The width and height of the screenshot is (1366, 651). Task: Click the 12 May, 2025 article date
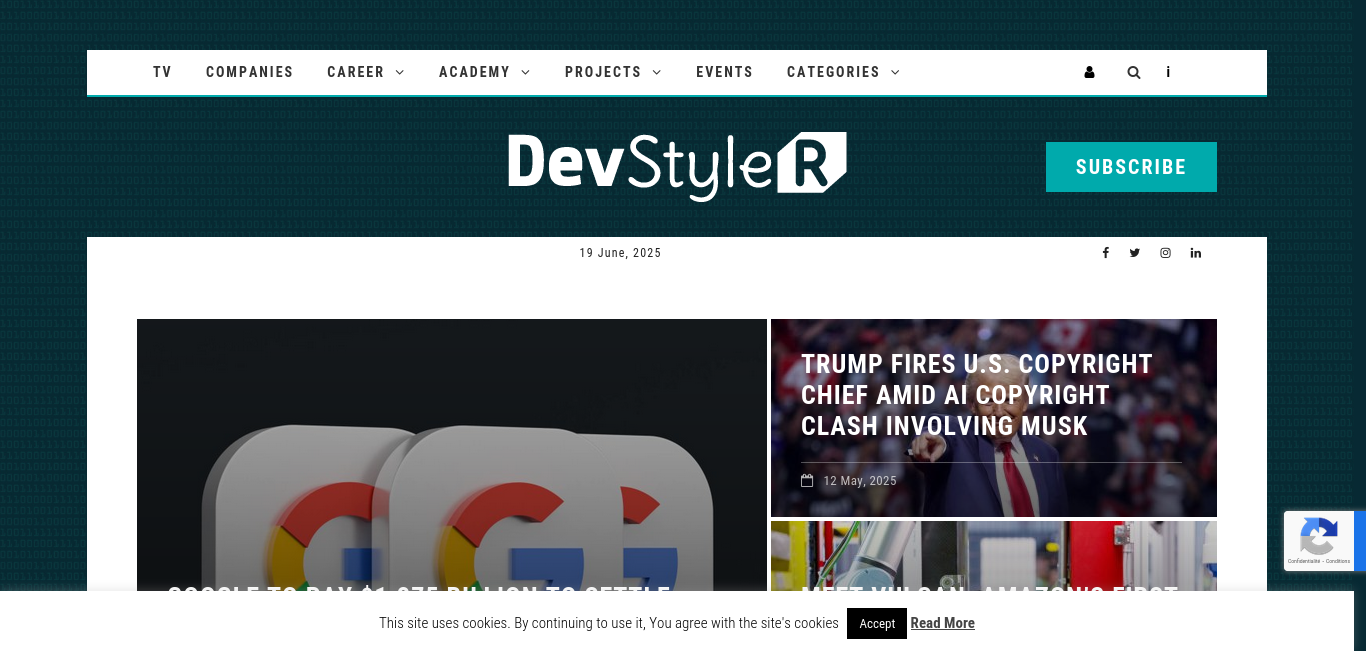pos(860,481)
